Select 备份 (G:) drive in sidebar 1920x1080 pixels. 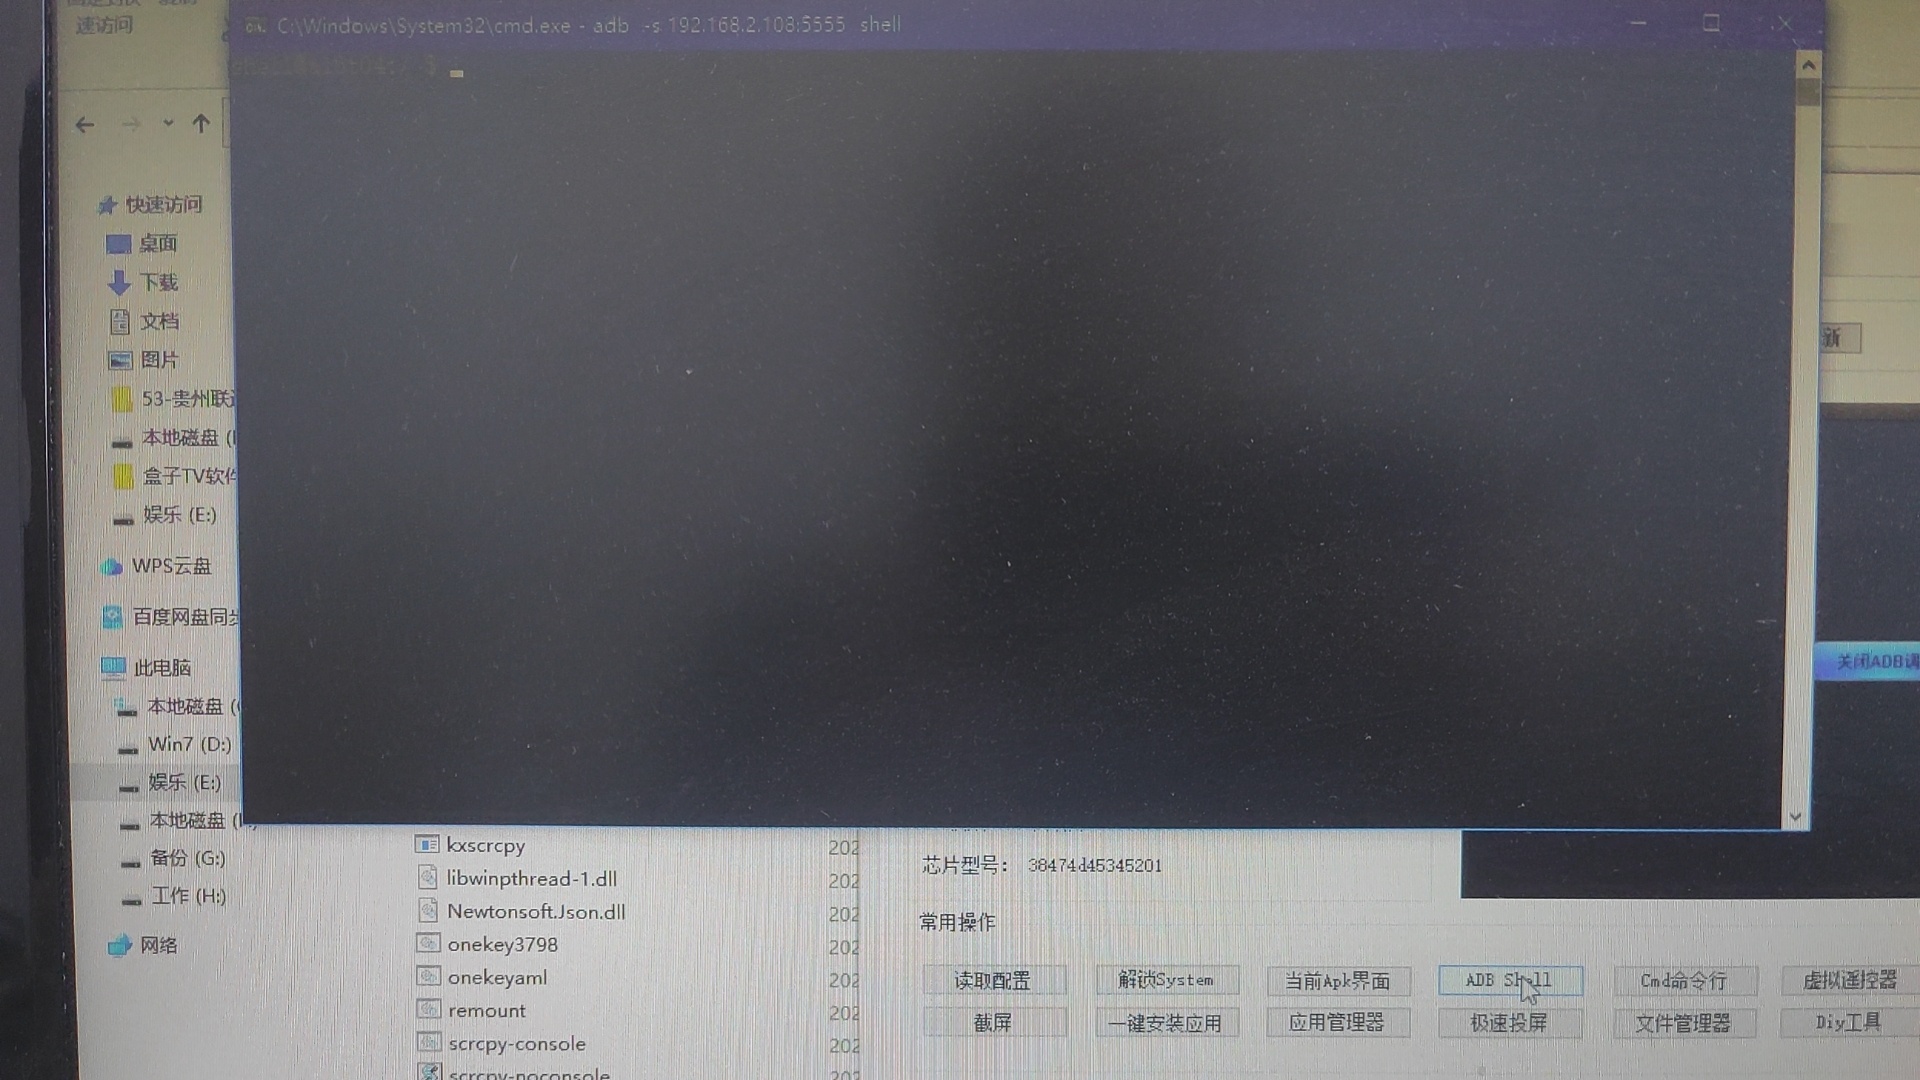coord(186,859)
